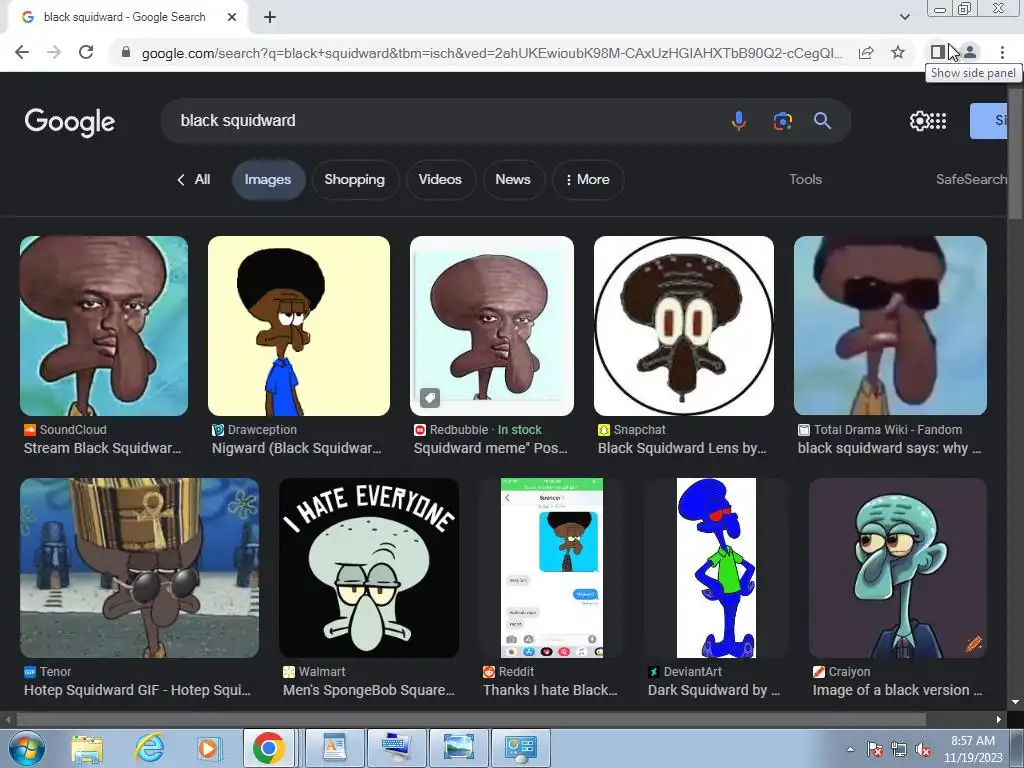Open Chrome three-dot menu
Image resolution: width=1024 pixels, height=768 pixels.
[x=1002, y=52]
